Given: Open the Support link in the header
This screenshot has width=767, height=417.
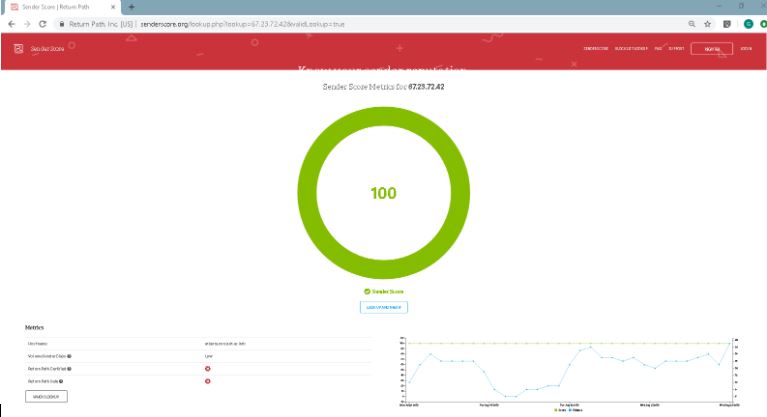Looking at the screenshot, I should [x=677, y=48].
